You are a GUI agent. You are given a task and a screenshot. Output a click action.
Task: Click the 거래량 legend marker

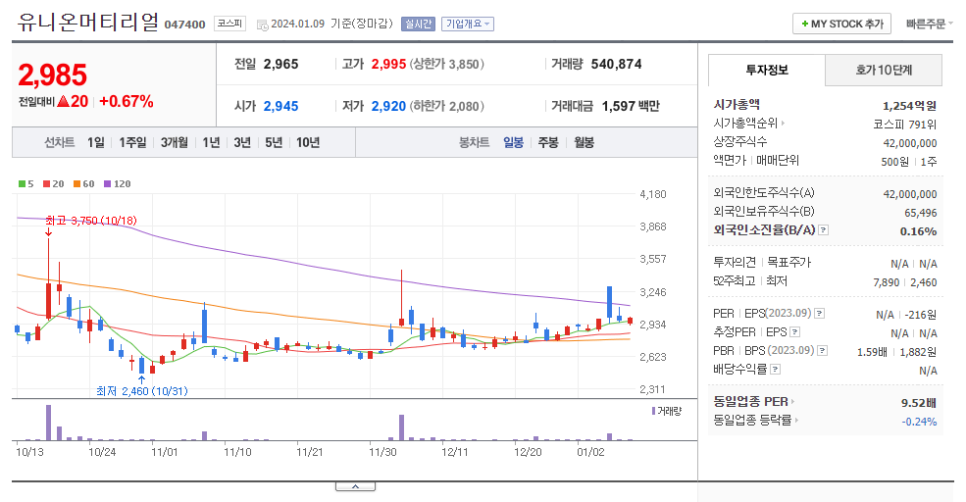[x=654, y=411]
